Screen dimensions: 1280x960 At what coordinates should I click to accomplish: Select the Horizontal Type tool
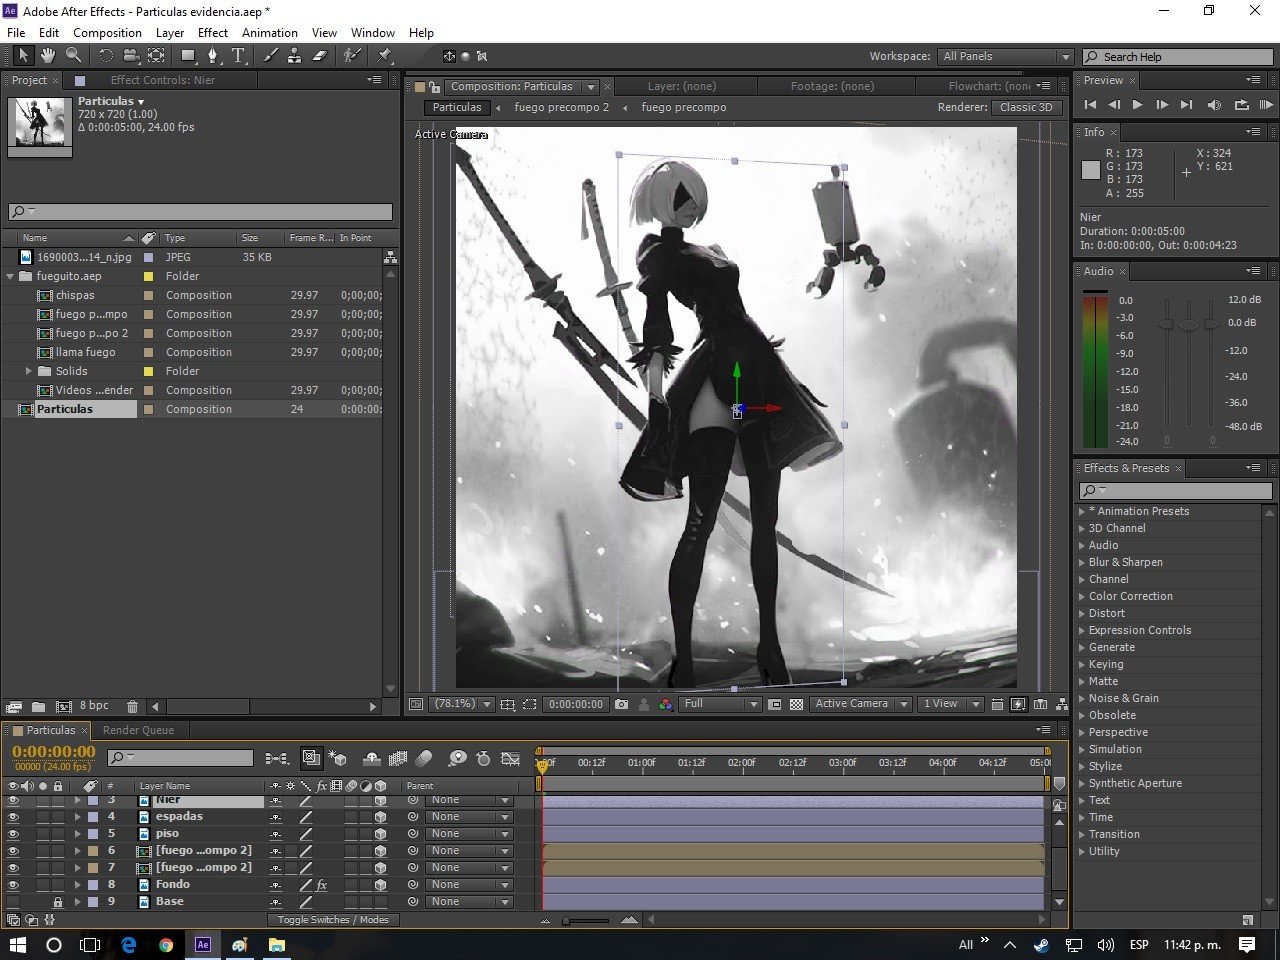pos(239,55)
